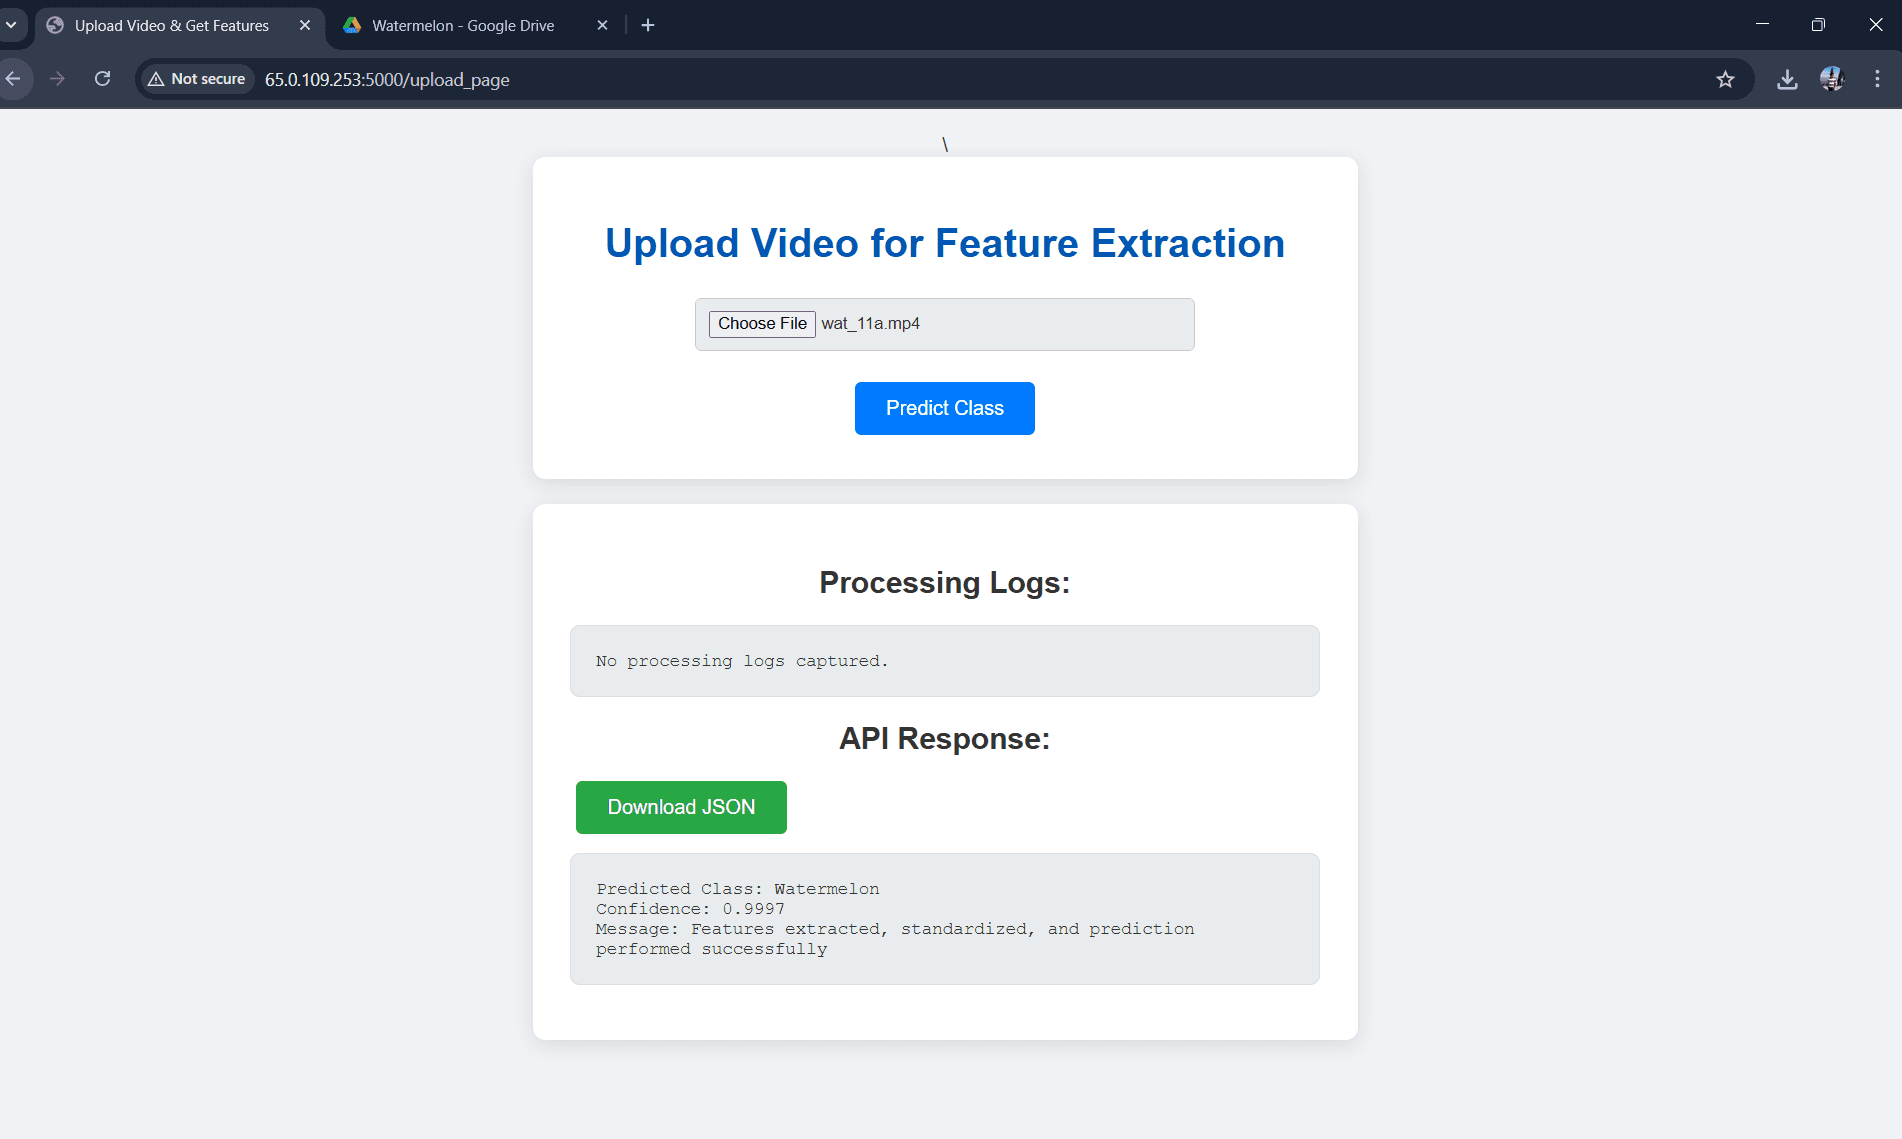Select the Upload Video & Get Features tab

tap(171, 26)
